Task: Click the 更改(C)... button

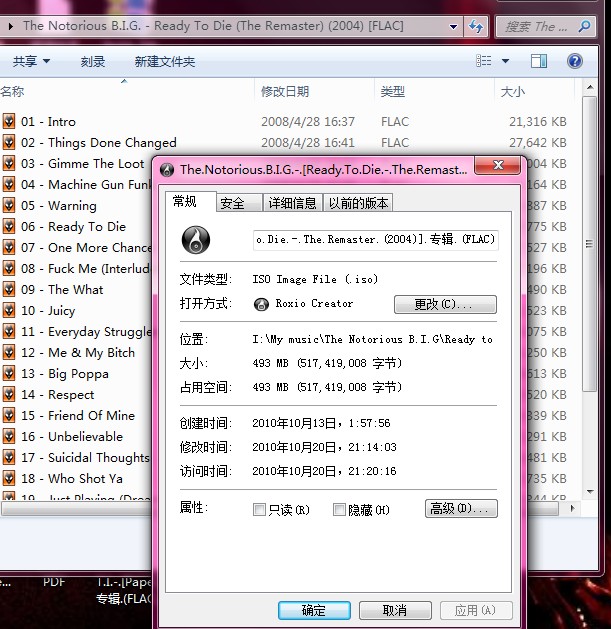Action: point(445,304)
